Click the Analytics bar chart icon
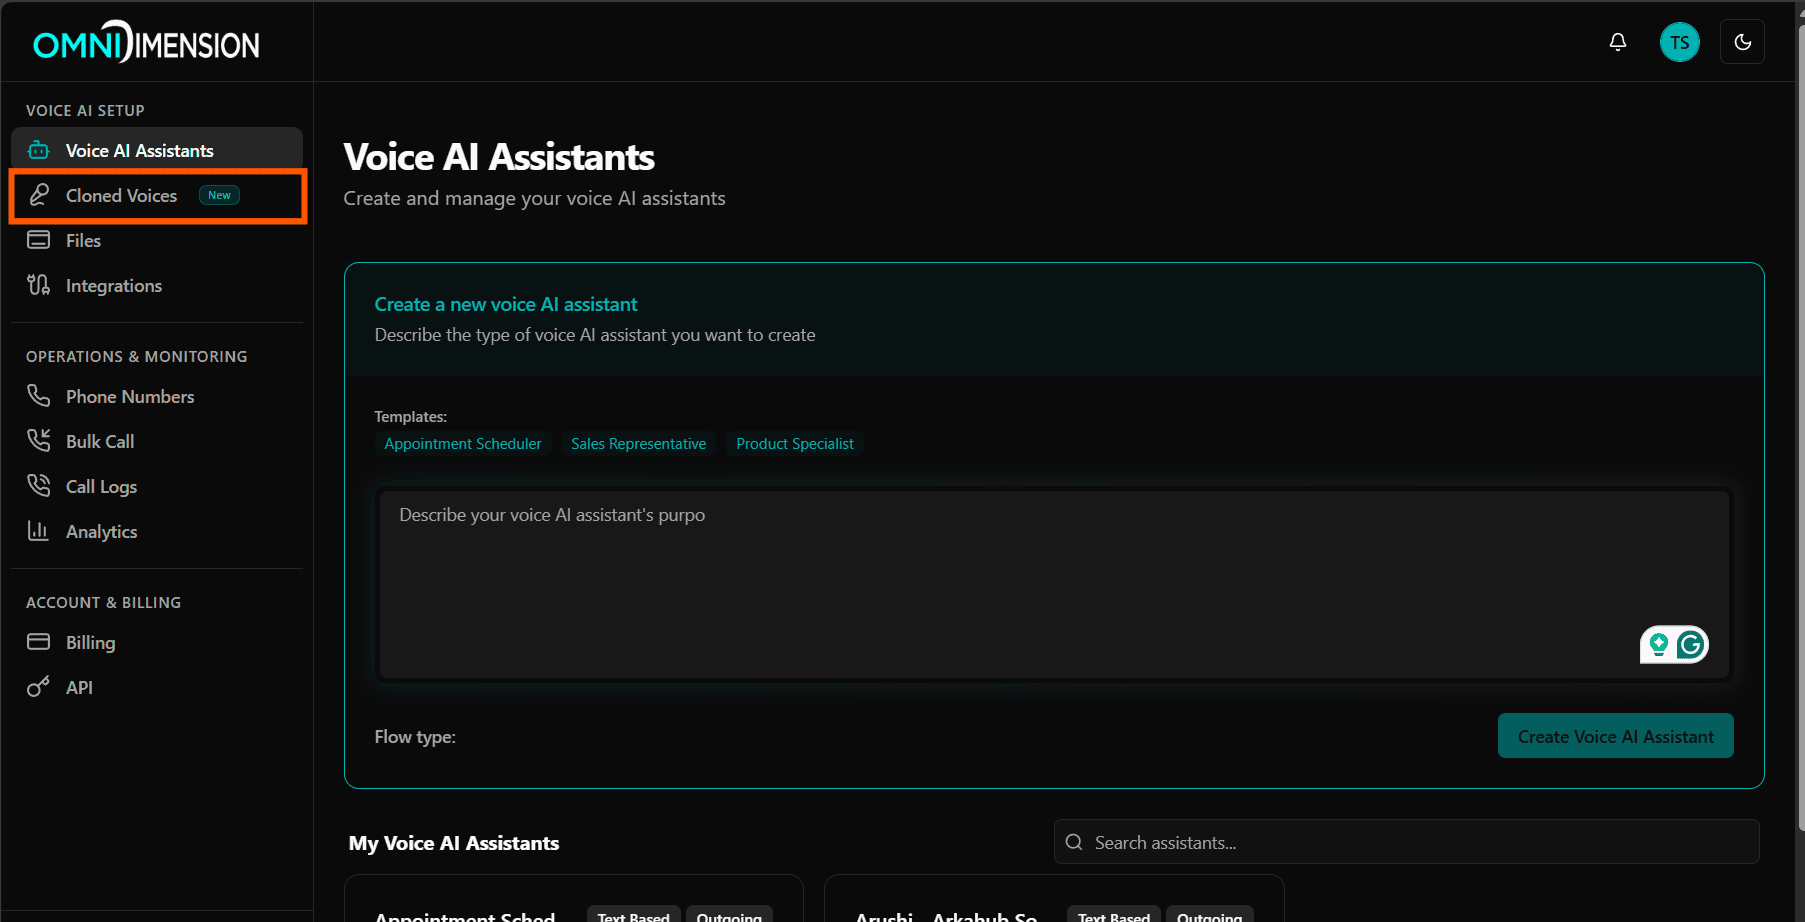Viewport: 1805px width, 922px height. coord(38,531)
